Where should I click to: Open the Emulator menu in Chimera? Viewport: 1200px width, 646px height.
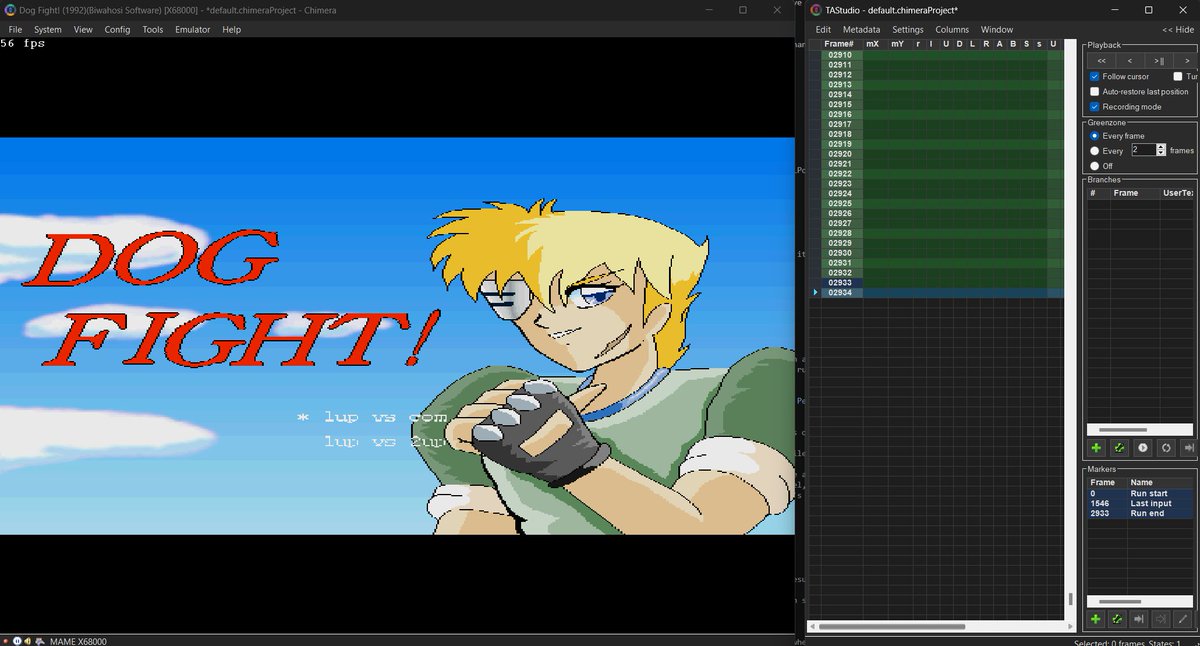point(193,29)
